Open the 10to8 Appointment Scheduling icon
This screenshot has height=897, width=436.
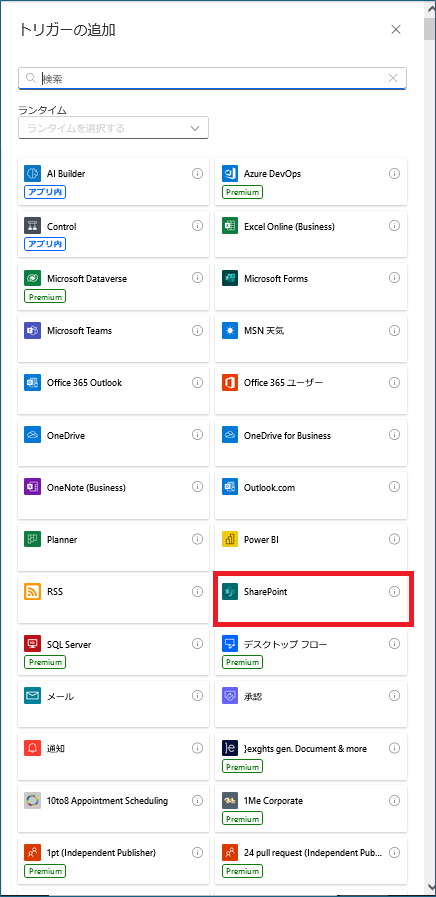33,801
